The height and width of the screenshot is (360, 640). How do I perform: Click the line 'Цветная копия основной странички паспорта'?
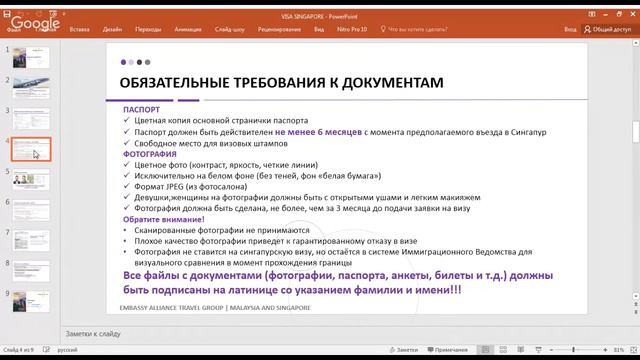(221, 120)
